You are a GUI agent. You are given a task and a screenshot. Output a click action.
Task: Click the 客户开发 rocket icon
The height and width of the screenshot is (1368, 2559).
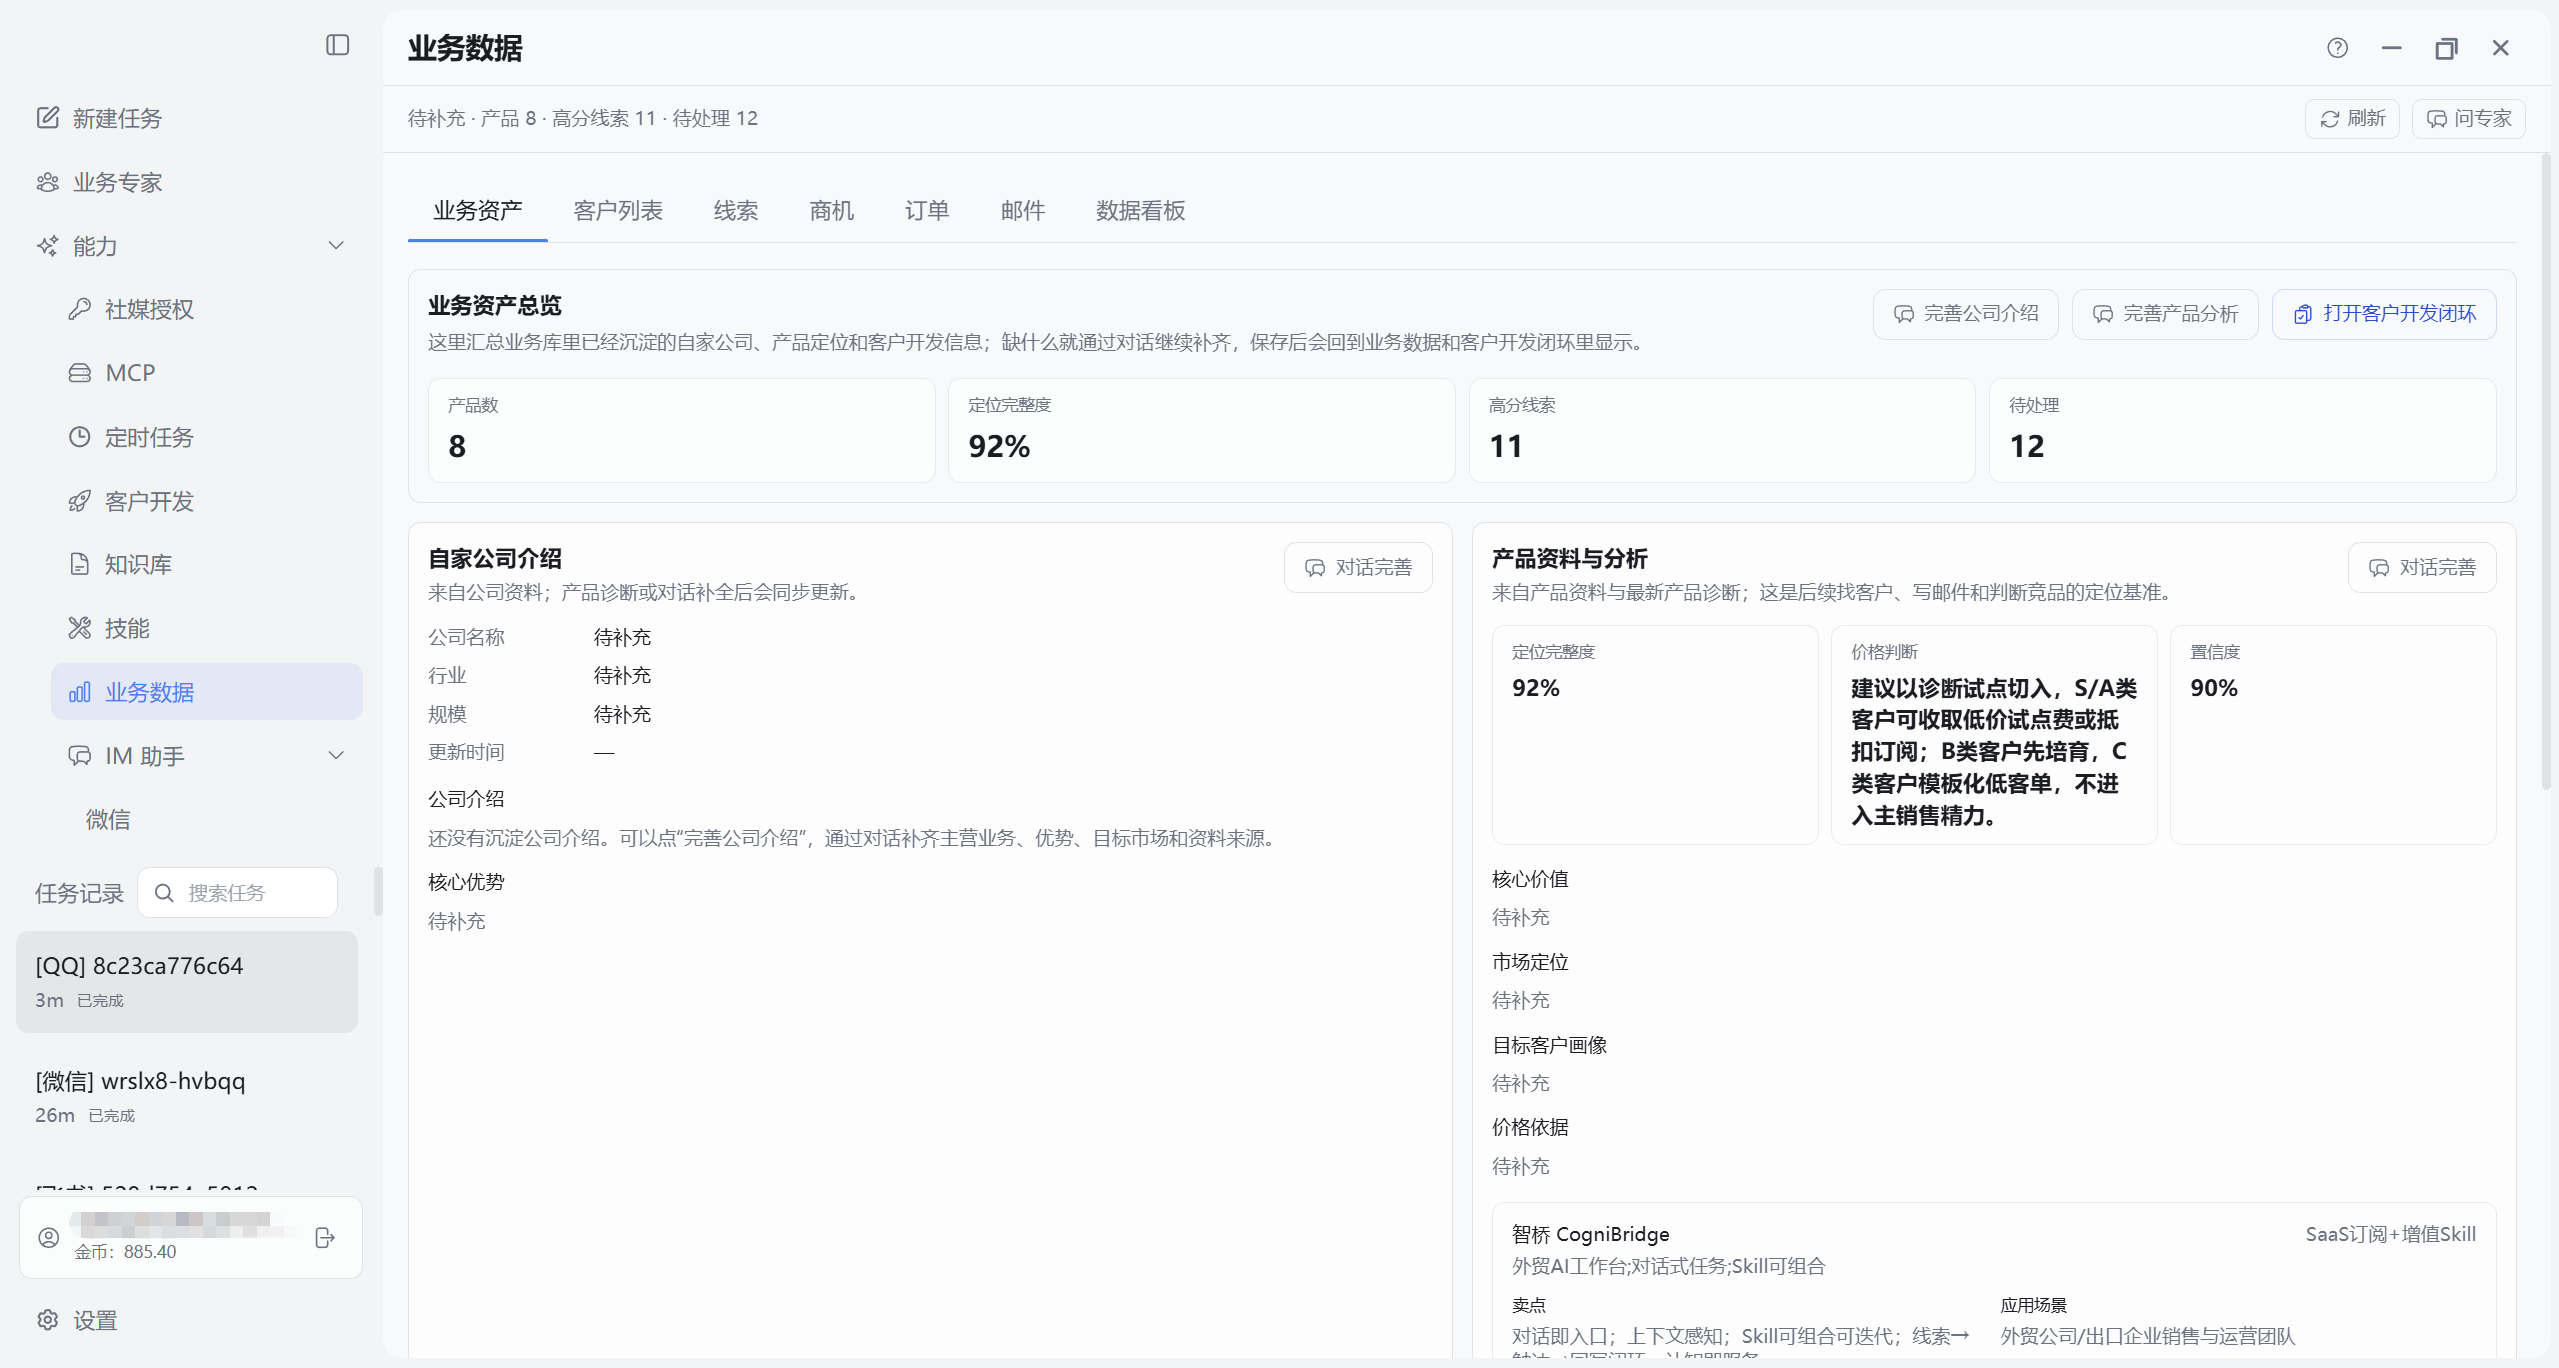[x=80, y=501]
